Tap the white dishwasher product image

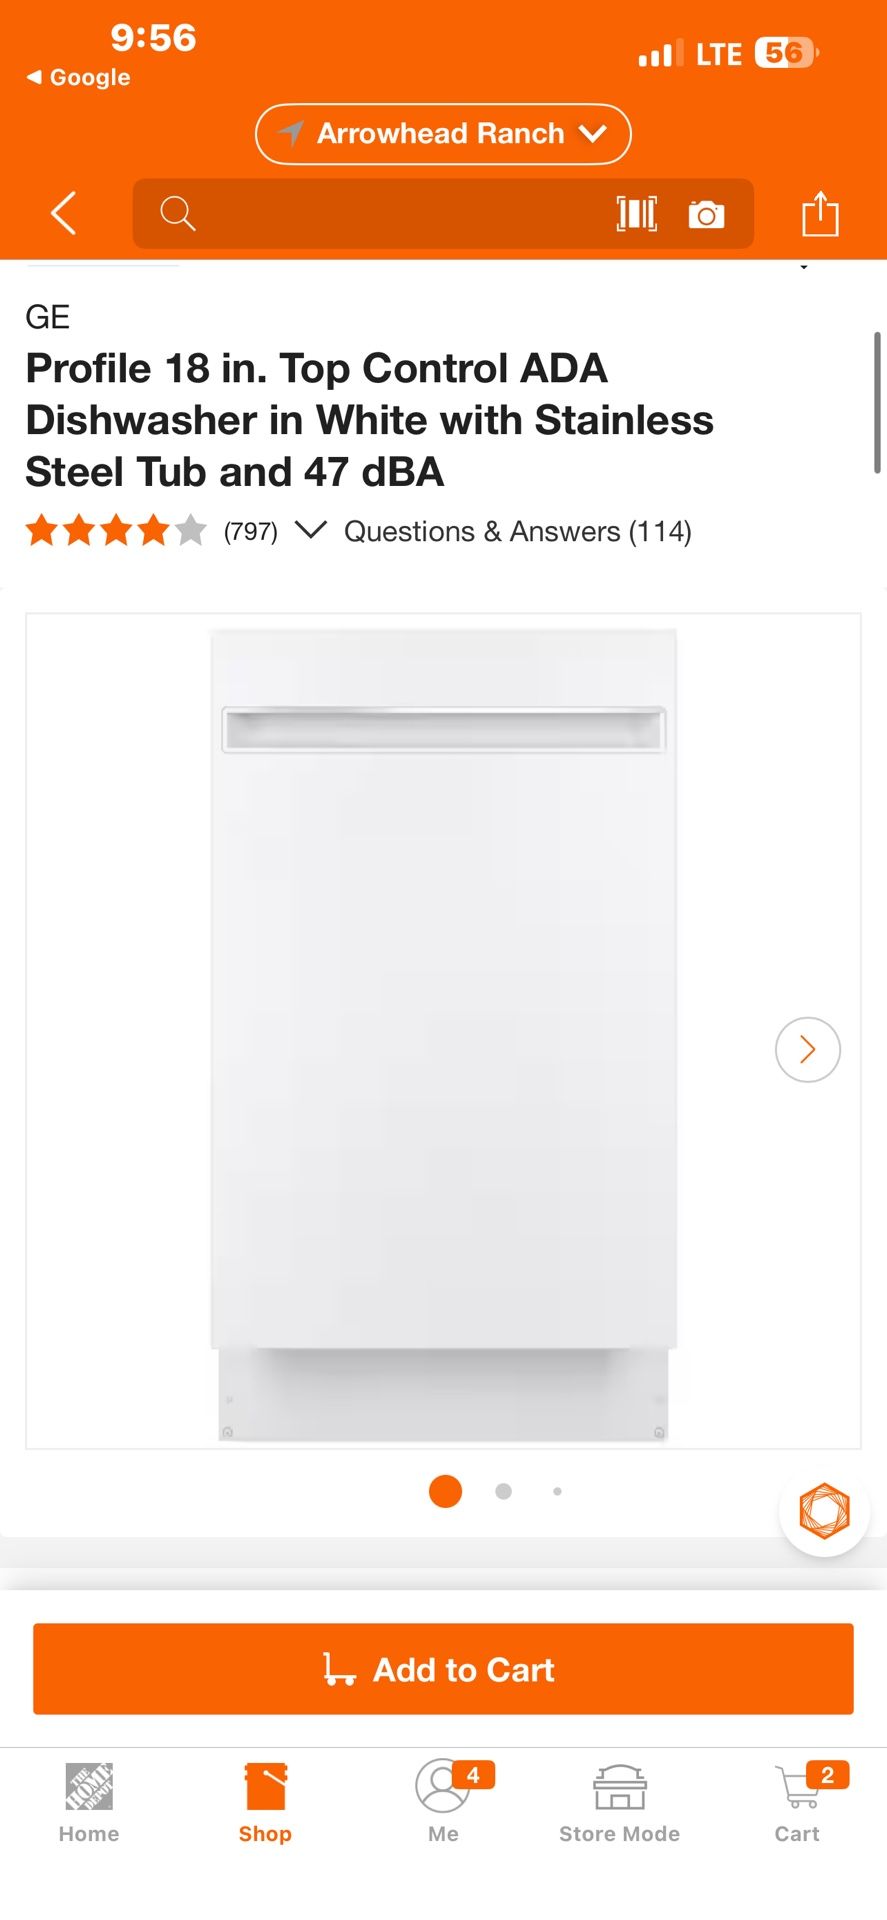click(x=443, y=1031)
